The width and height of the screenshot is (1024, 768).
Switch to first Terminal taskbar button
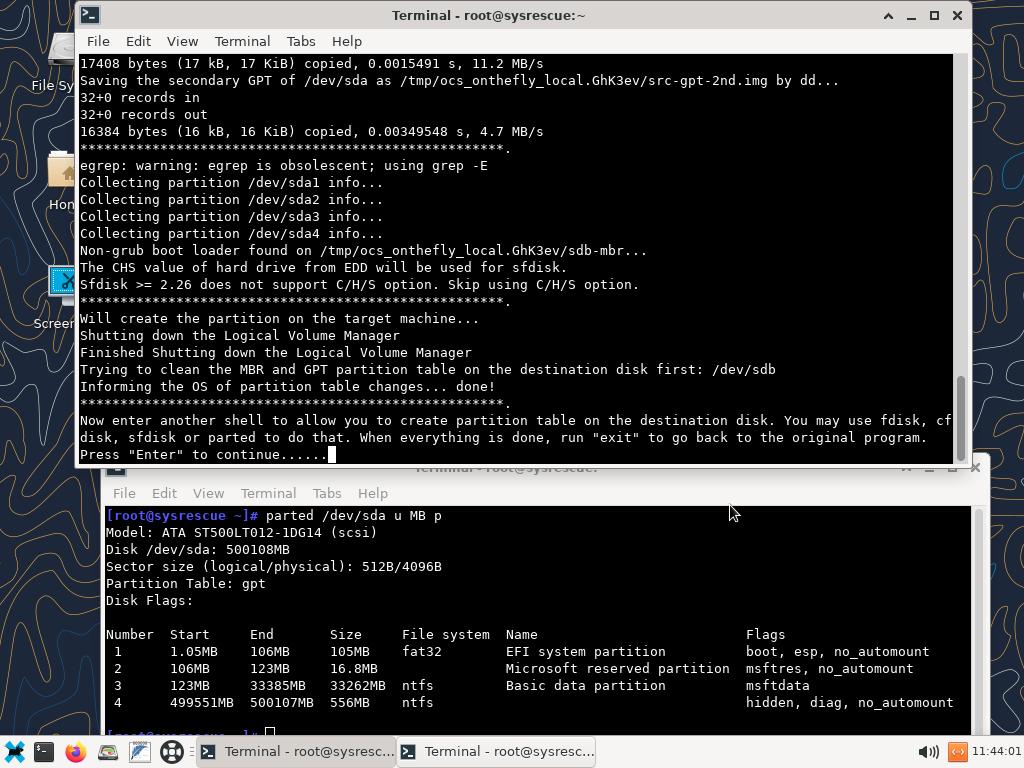click(297, 752)
